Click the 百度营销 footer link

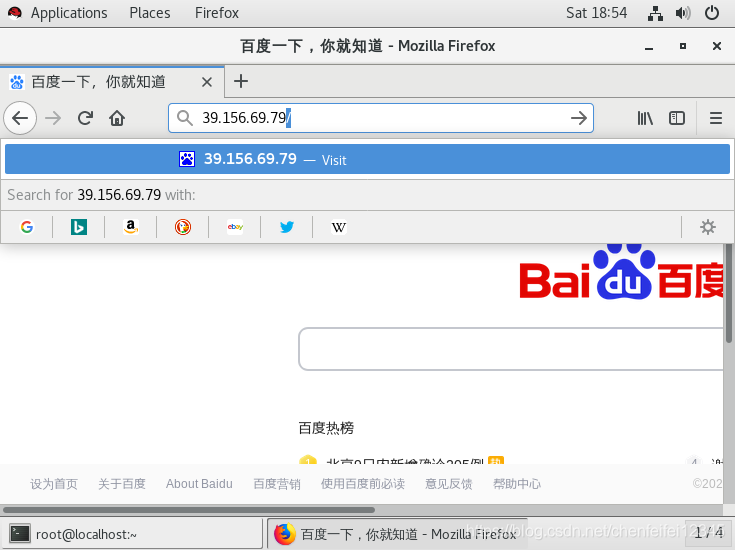277,483
